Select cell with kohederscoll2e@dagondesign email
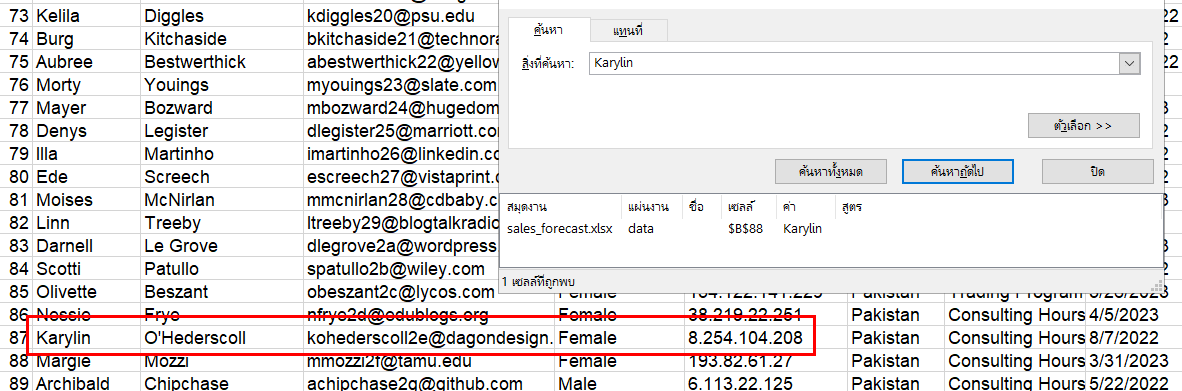Image resolution: width=1182 pixels, height=391 pixels. pos(429,339)
